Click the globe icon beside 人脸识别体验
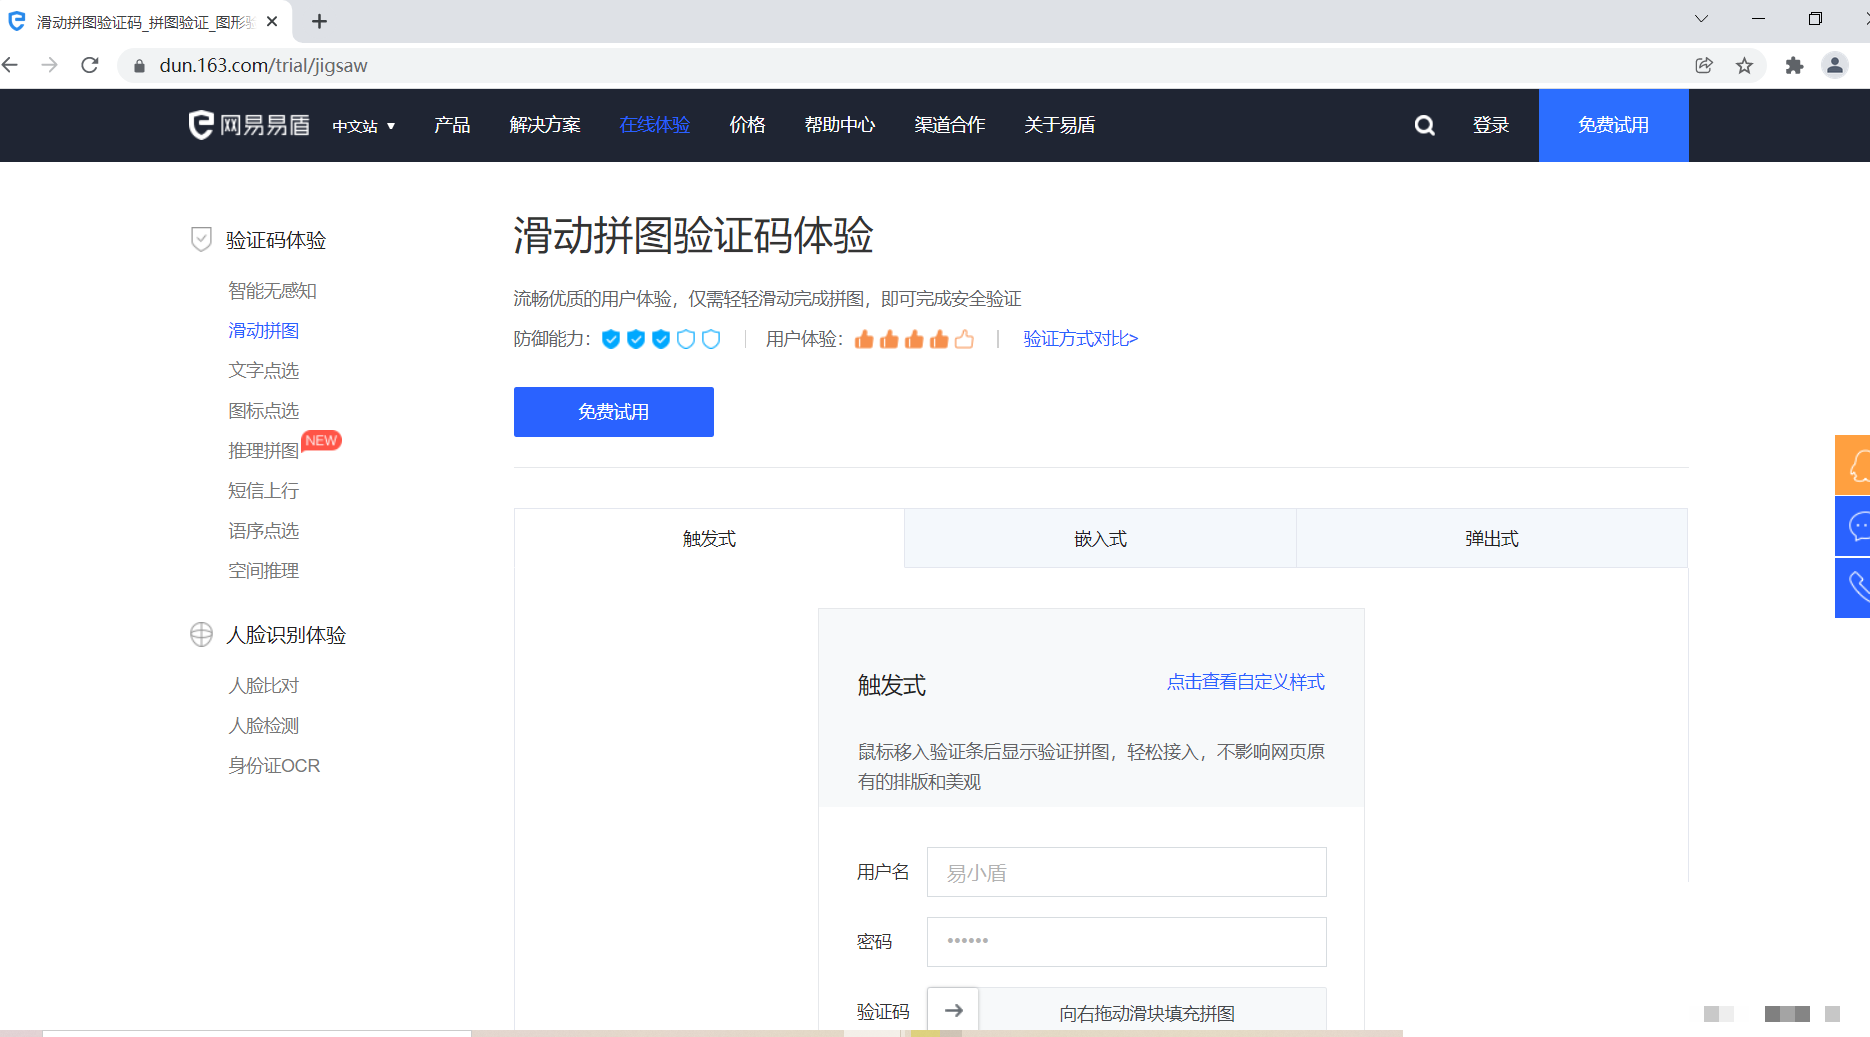The image size is (1870, 1037). (201, 634)
